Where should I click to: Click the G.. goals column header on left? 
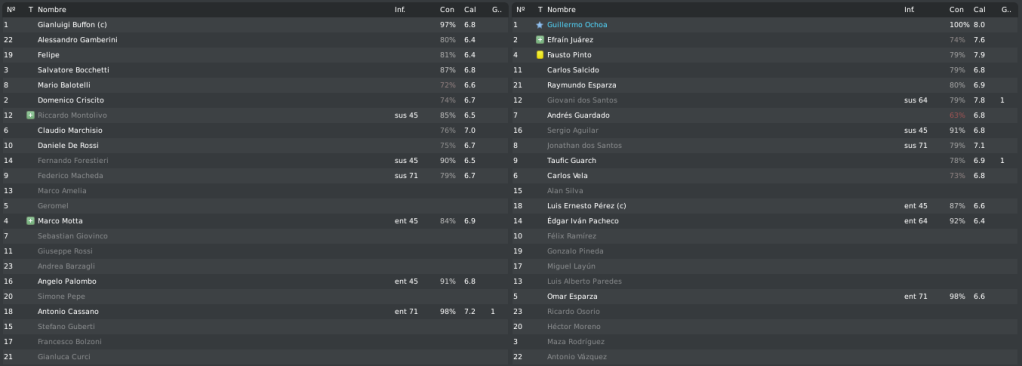tap(497, 10)
